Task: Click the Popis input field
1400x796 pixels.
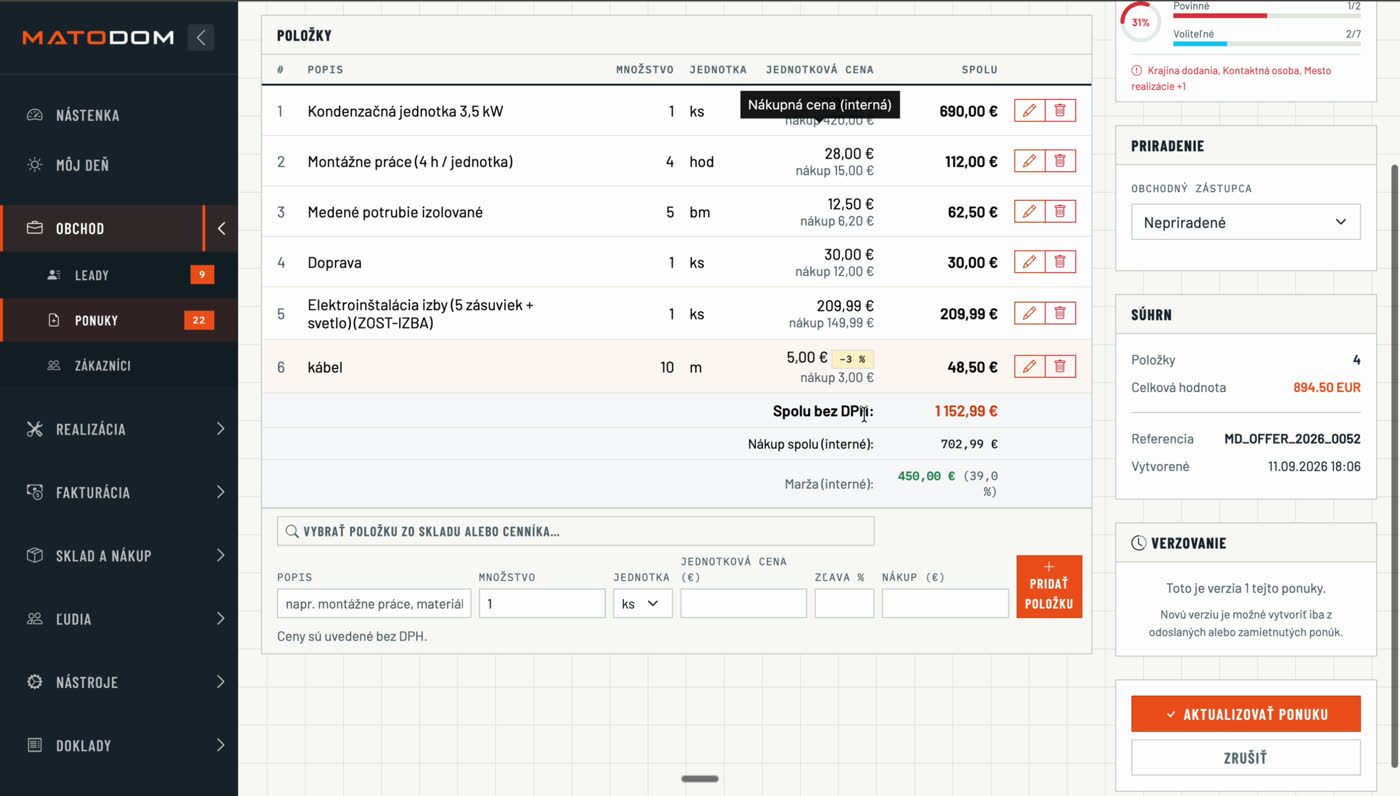Action: 374,604
